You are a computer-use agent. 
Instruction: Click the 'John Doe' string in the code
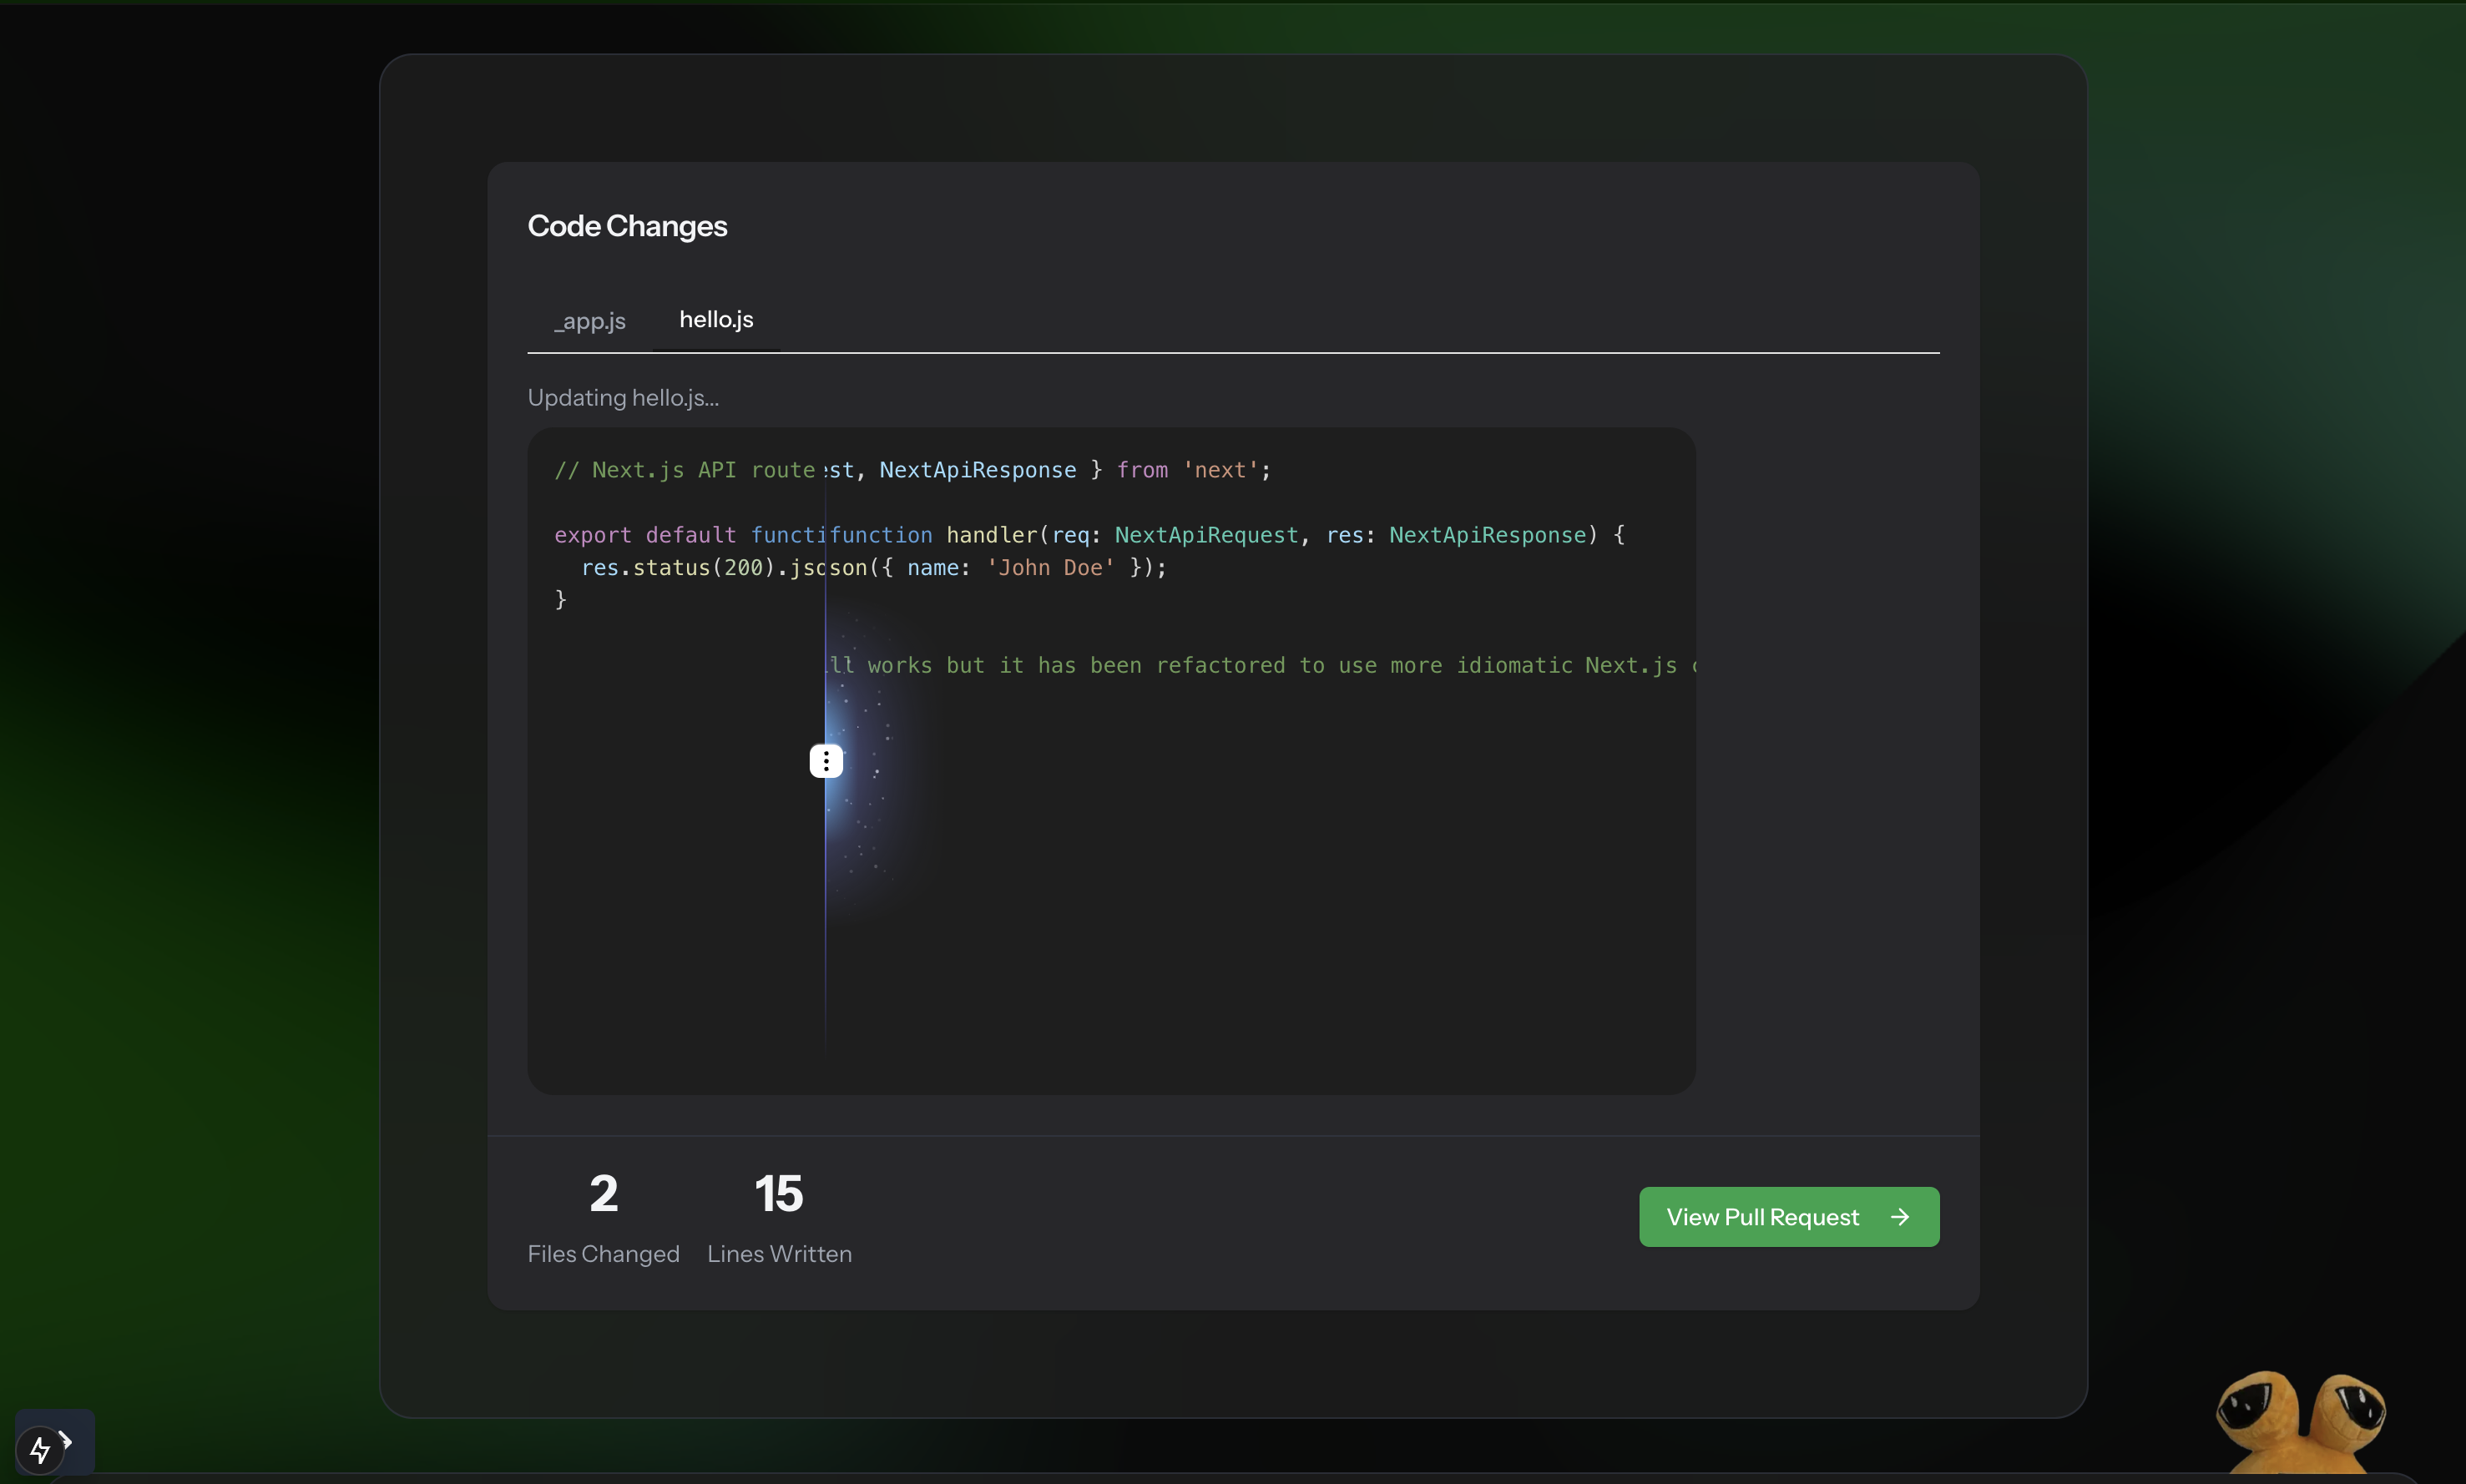[x=1050, y=568]
